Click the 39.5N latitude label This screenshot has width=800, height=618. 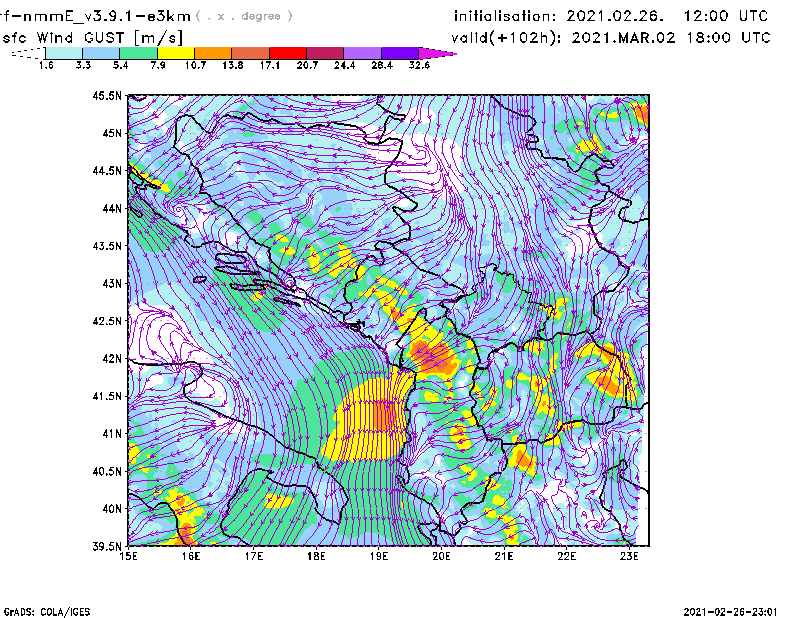tap(107, 547)
